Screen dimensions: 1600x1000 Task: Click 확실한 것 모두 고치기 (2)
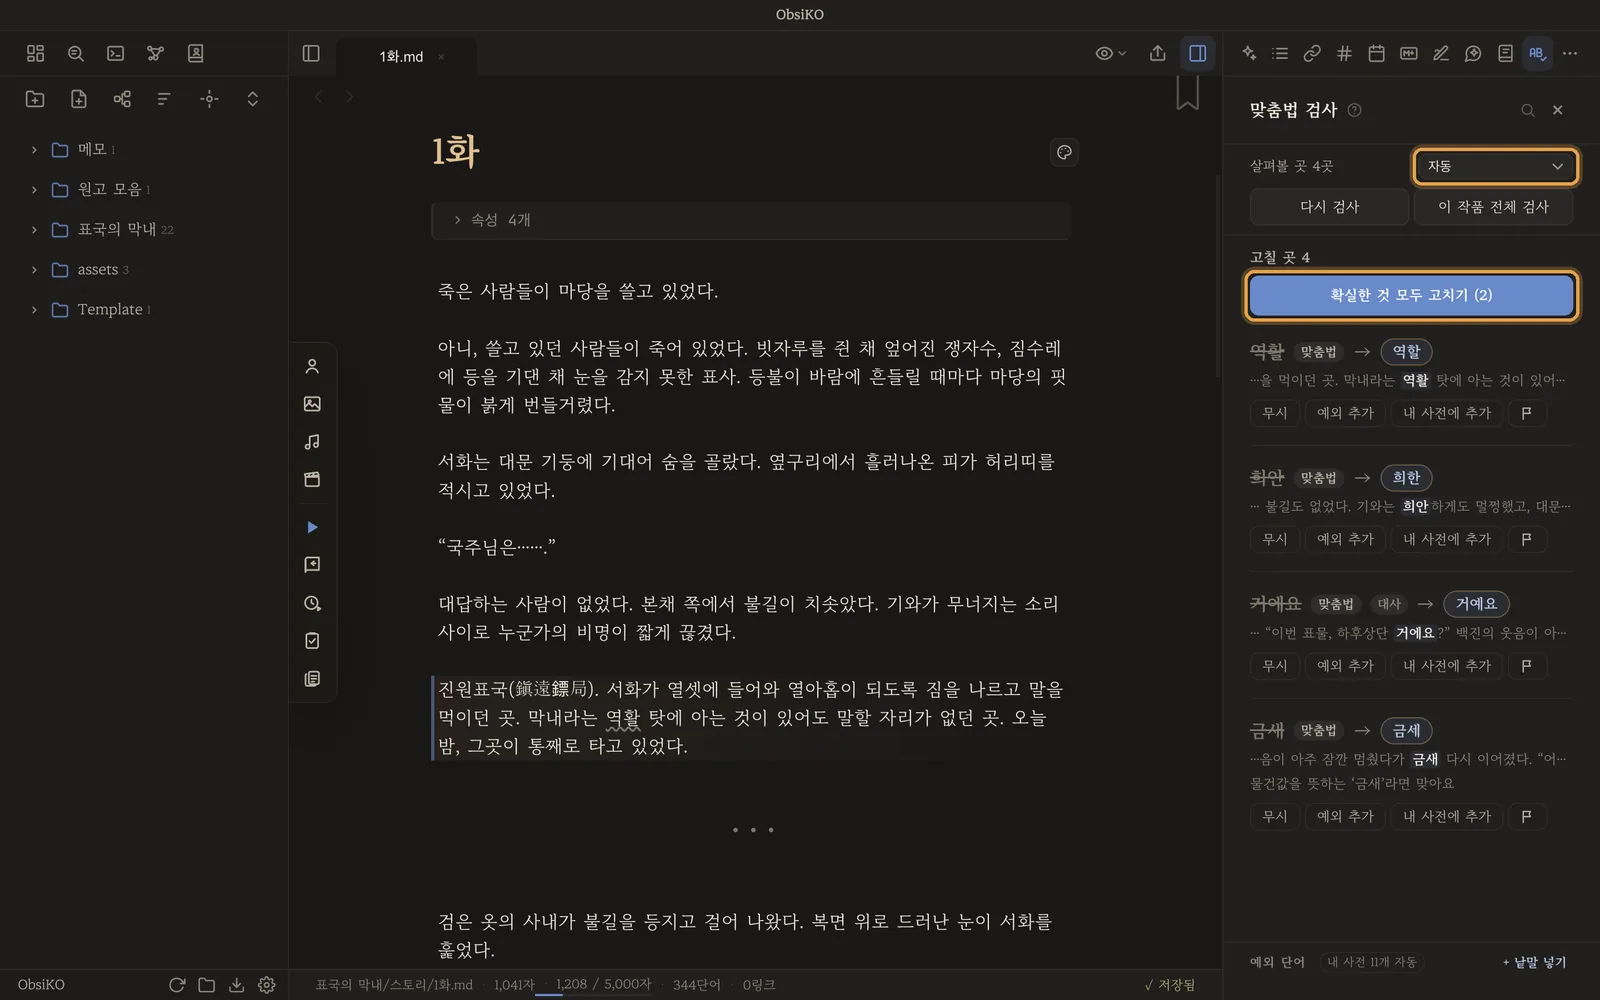click(x=1411, y=295)
